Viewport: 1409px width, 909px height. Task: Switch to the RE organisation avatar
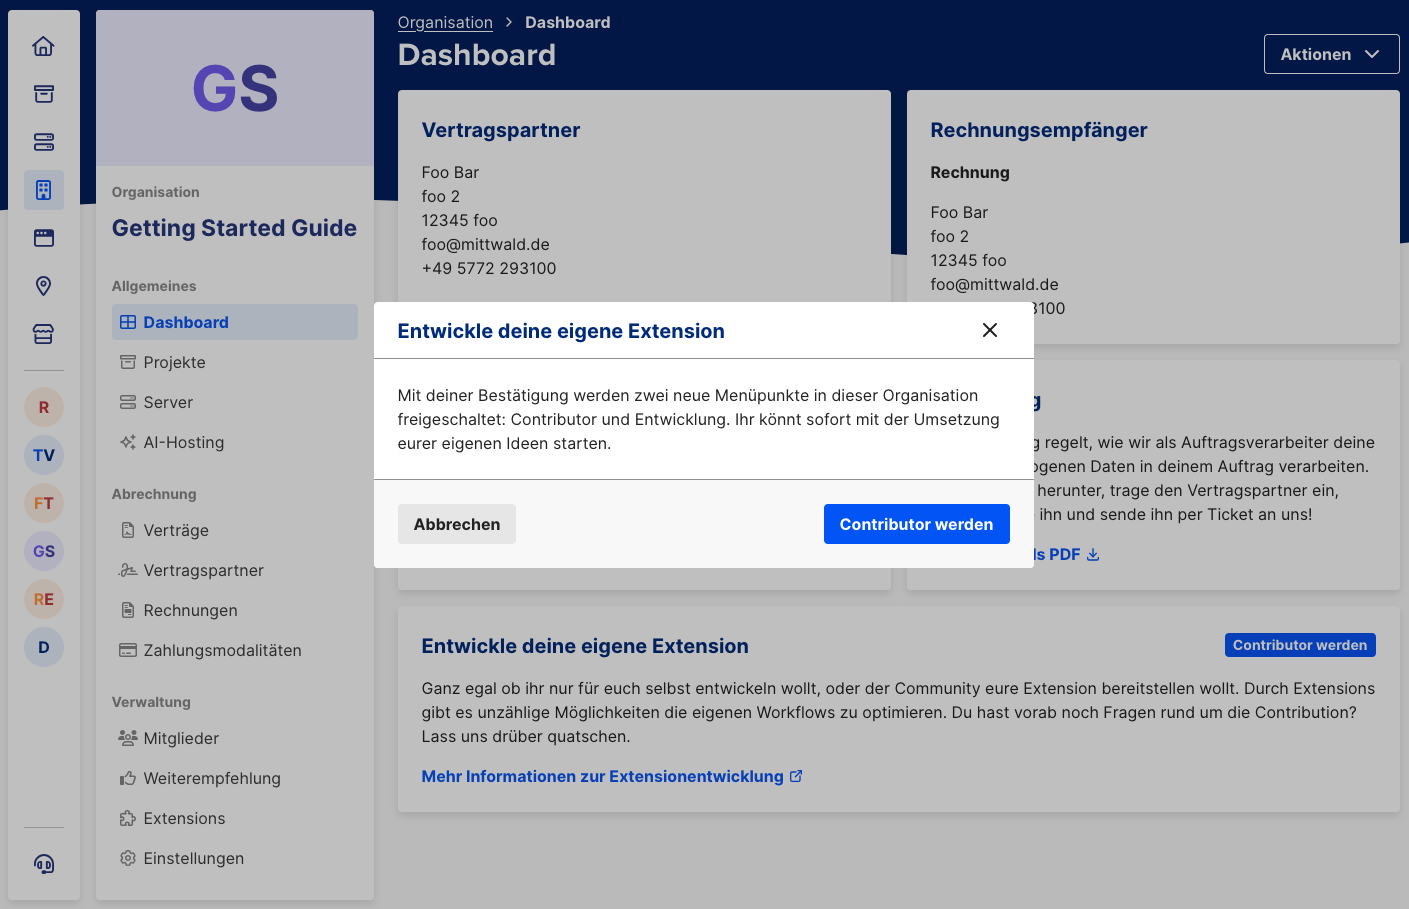tap(43, 599)
